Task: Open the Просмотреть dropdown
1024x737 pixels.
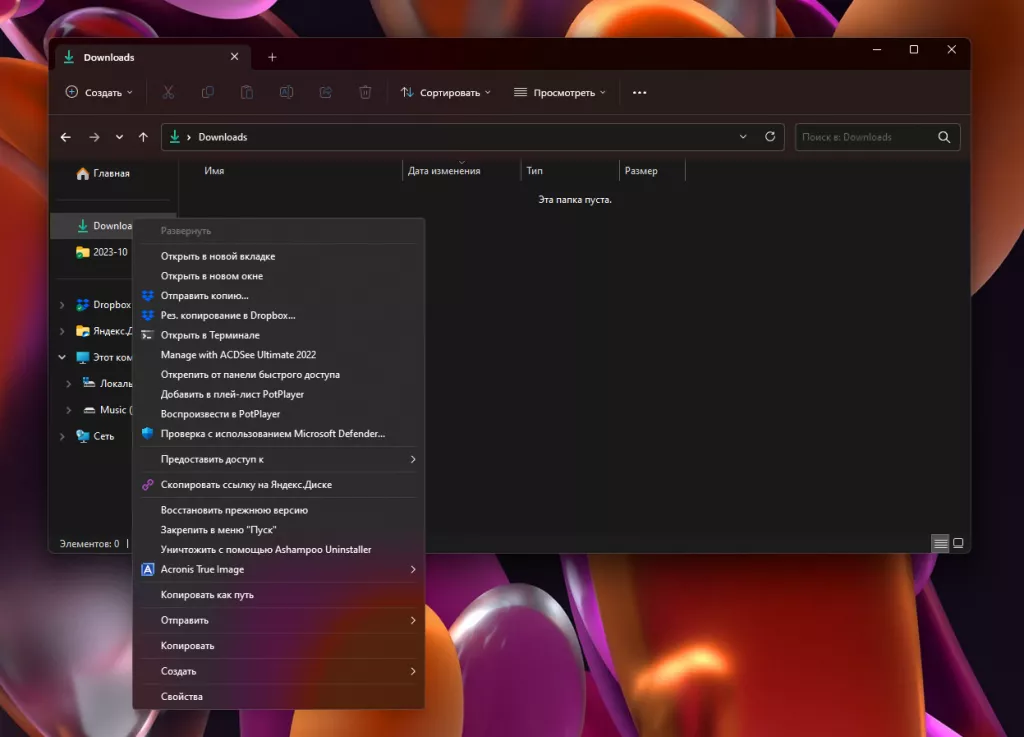Action: point(560,92)
